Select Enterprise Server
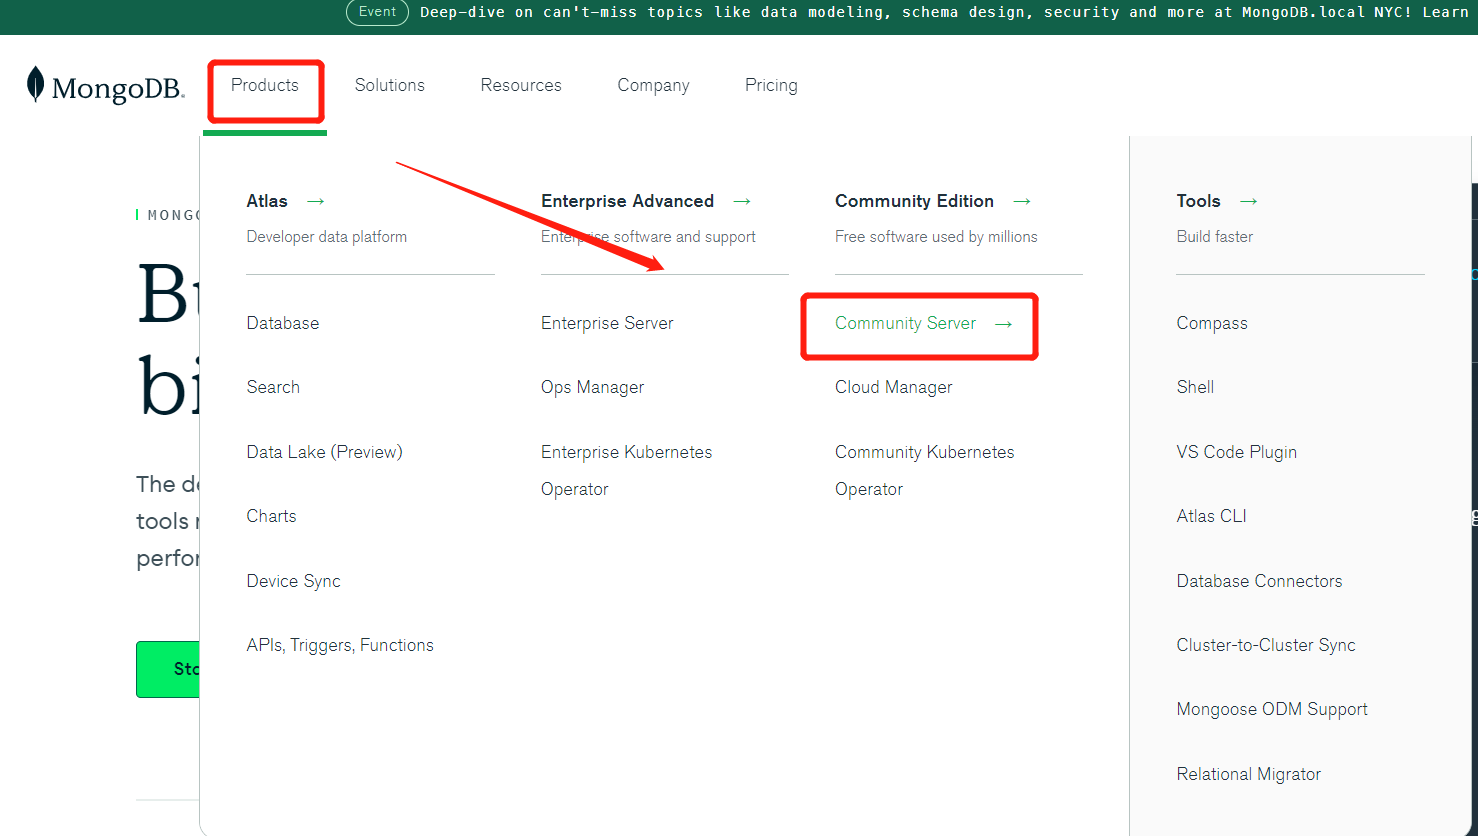This screenshot has height=836, width=1478. (607, 323)
